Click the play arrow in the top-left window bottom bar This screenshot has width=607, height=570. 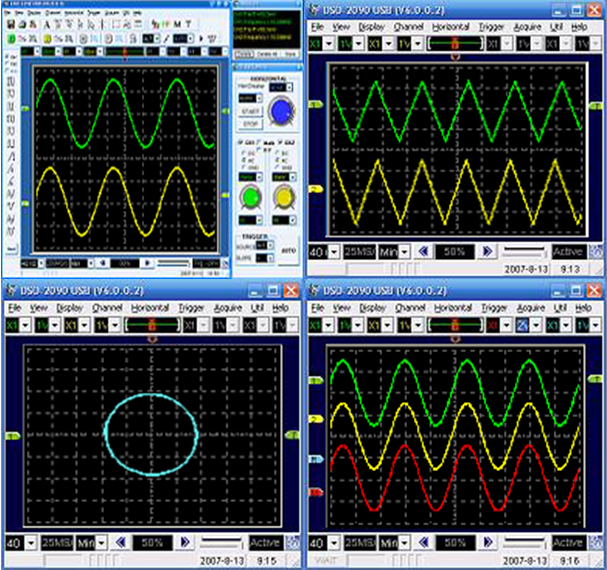pyautogui.click(x=147, y=263)
